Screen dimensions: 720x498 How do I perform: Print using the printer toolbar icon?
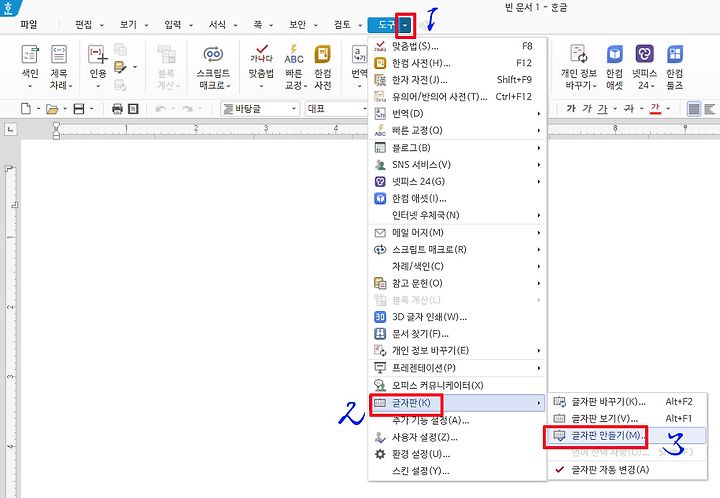118,109
